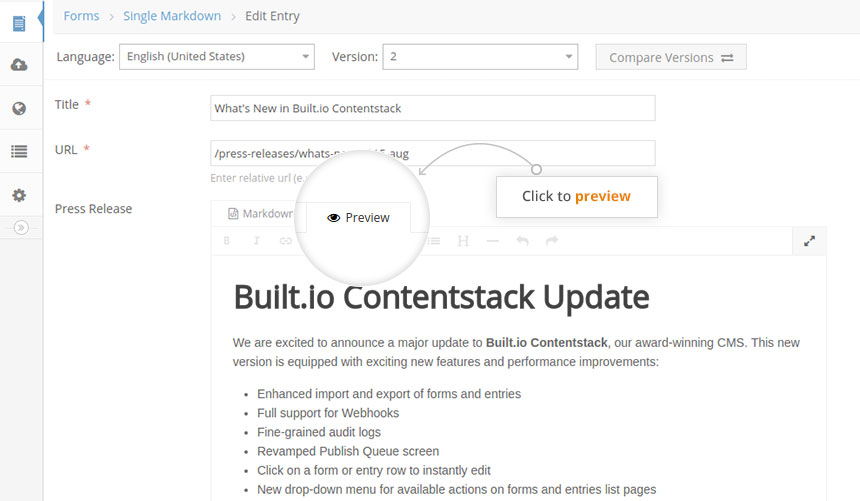Redo edit with the forward arrow
The width and height of the screenshot is (860, 501).
[x=552, y=240]
